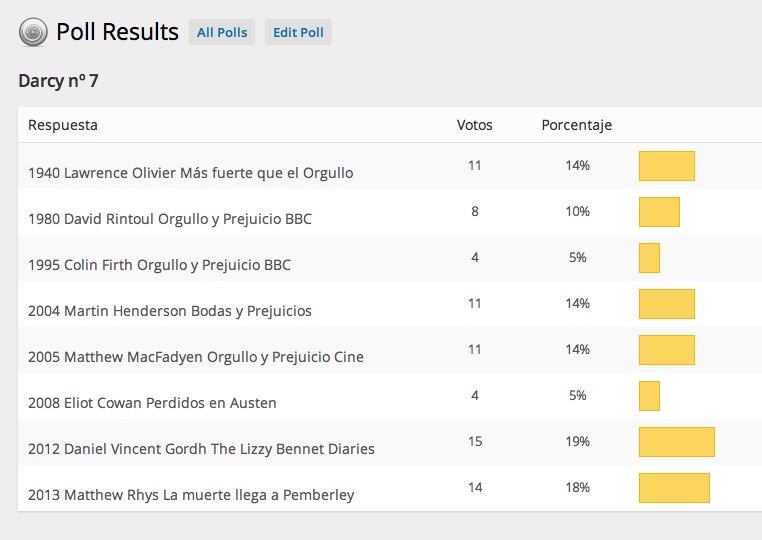Click the vote count 15
Screen dimensions: 762x540
tap(474, 441)
